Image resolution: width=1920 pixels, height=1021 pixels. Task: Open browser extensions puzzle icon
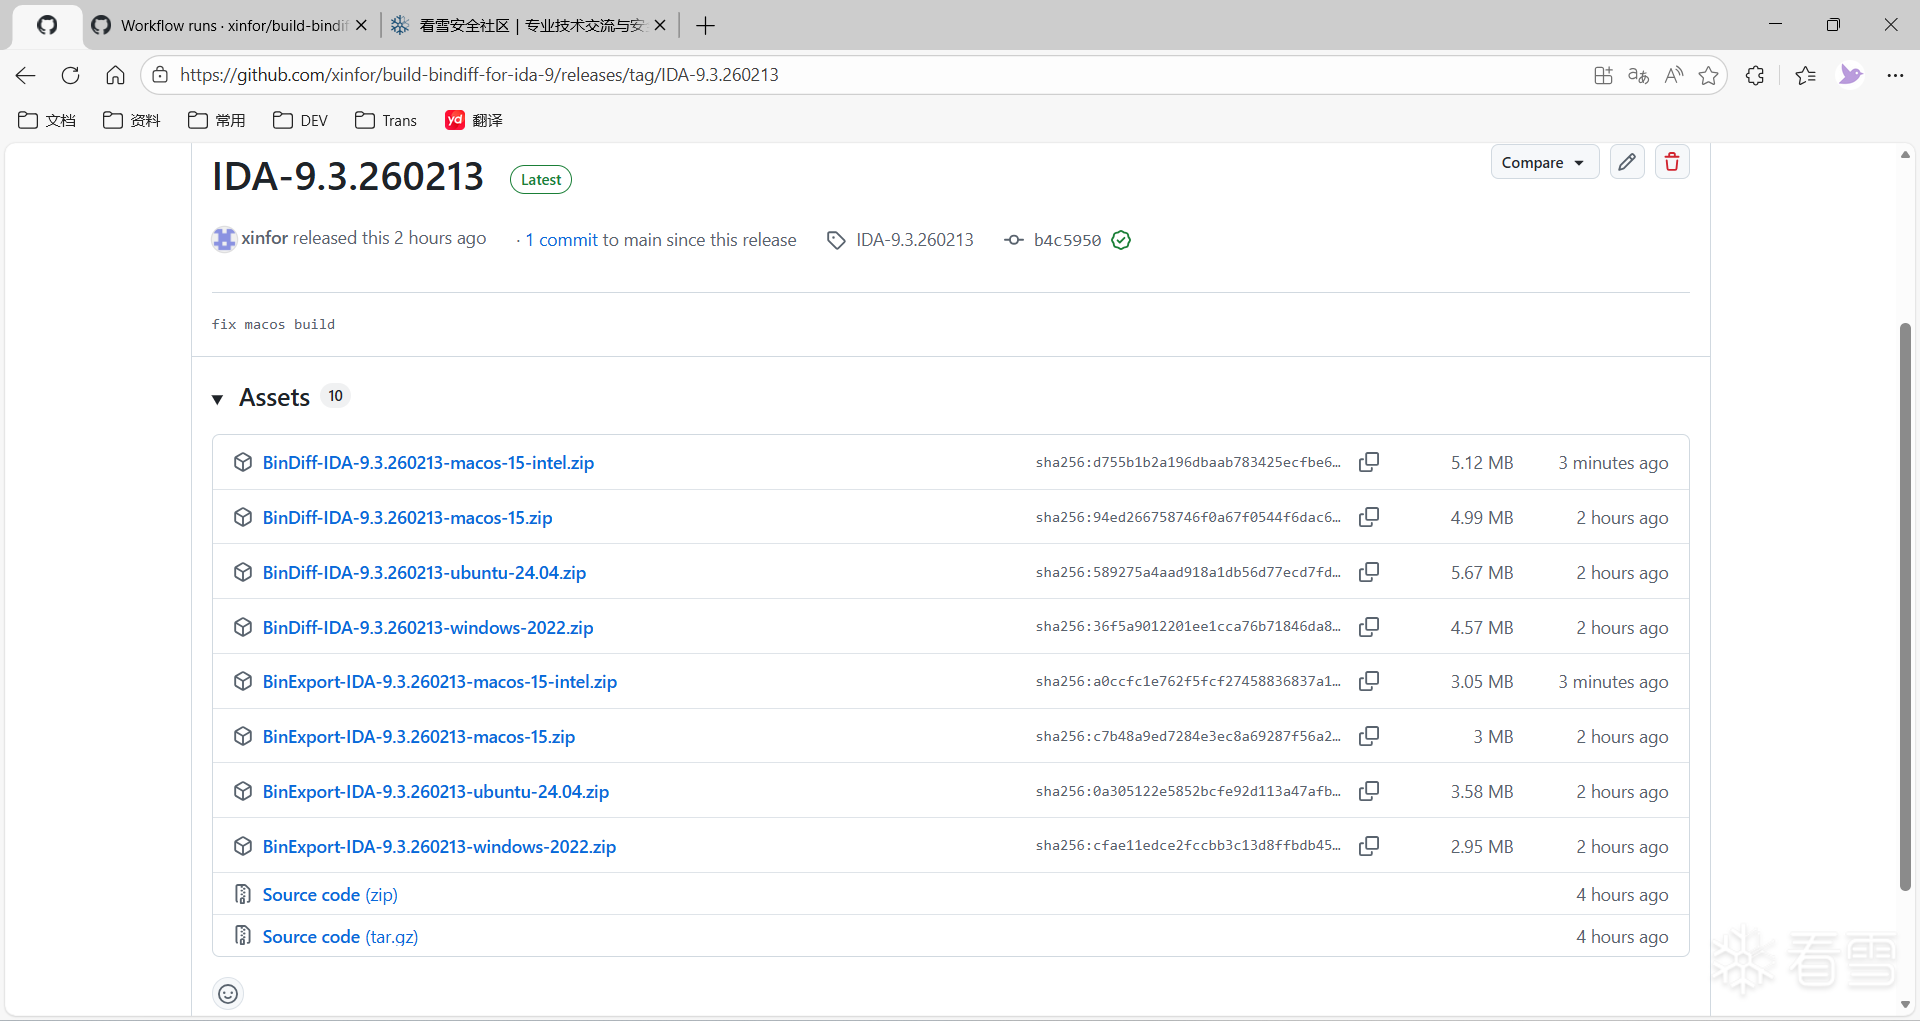coord(1755,75)
